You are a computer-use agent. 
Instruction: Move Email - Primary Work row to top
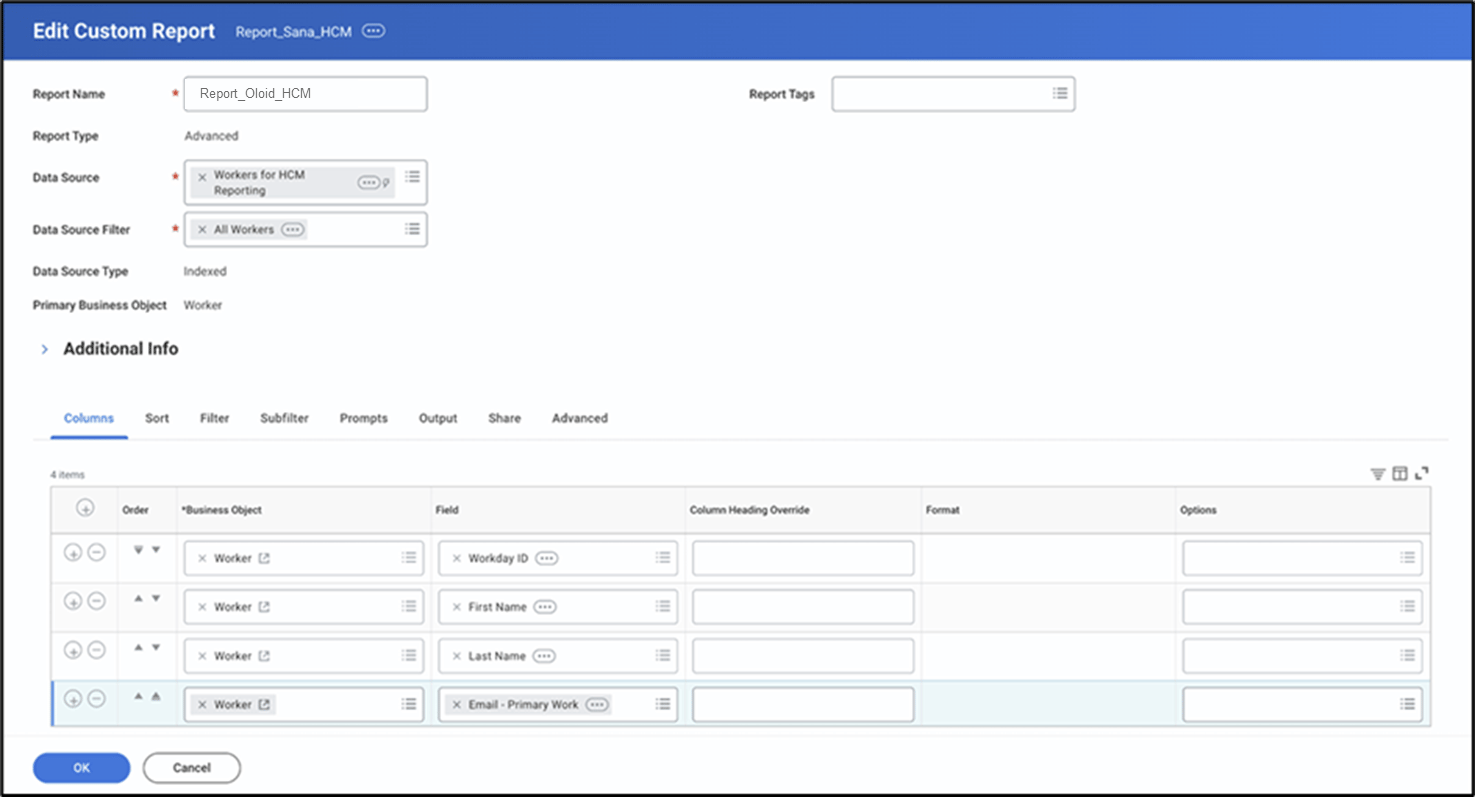155,696
